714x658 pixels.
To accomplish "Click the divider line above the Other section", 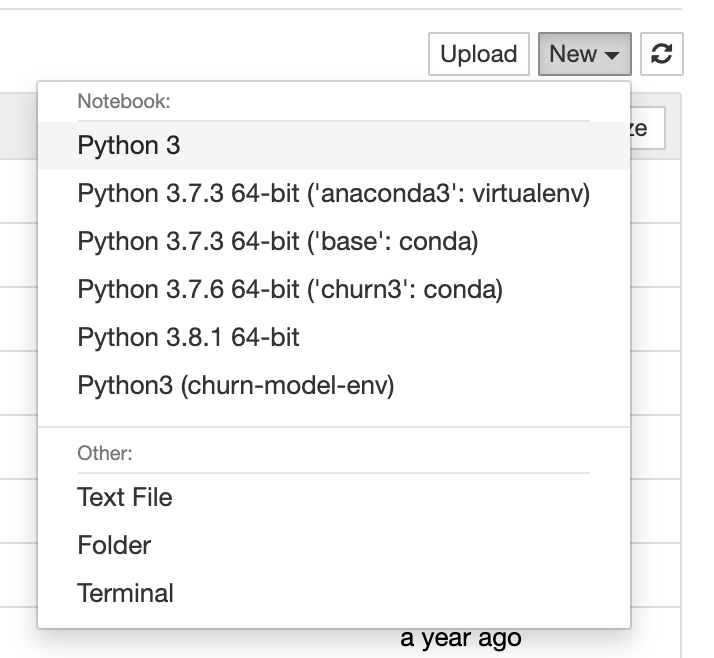I will tap(333, 427).
